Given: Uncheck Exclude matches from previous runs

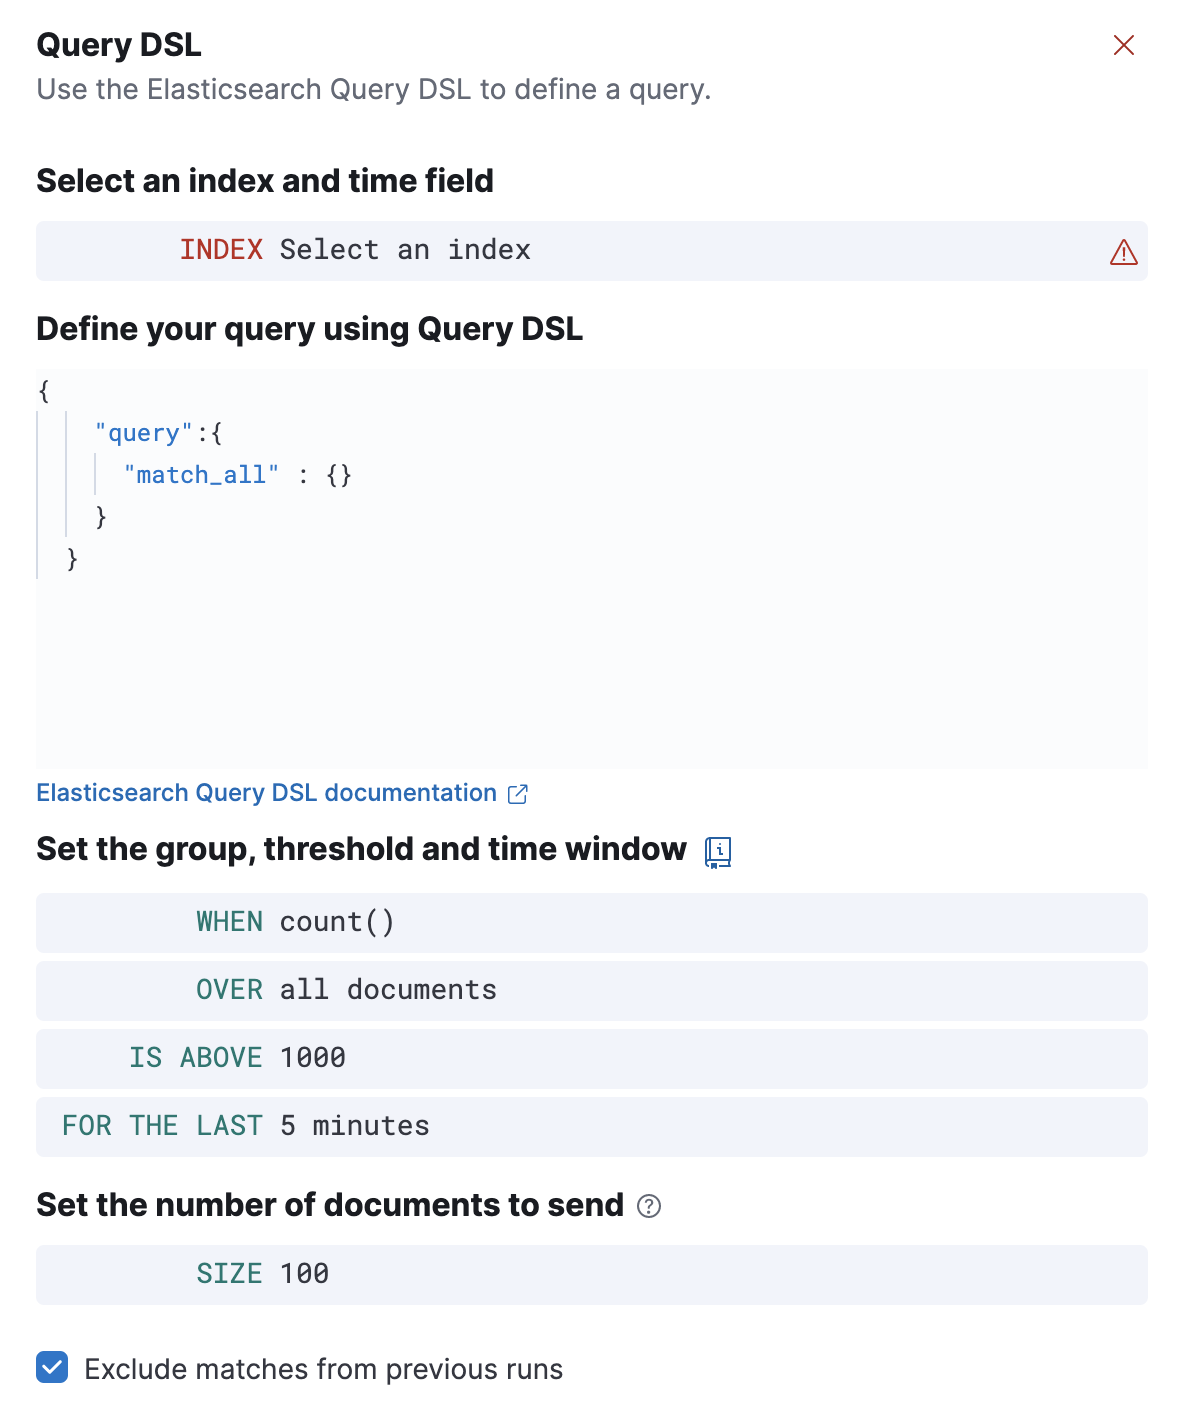Looking at the screenshot, I should [x=51, y=1367].
